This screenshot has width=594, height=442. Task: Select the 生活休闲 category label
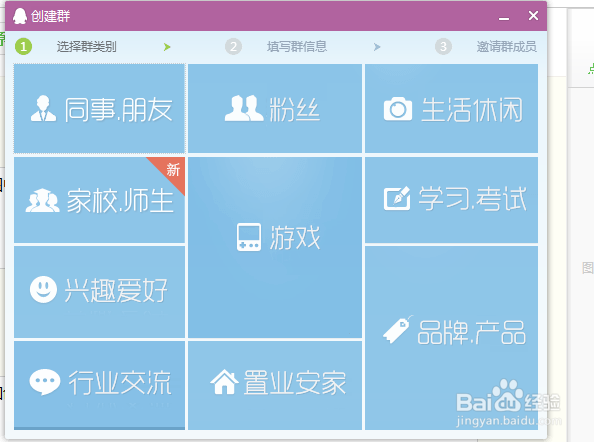click(x=472, y=110)
